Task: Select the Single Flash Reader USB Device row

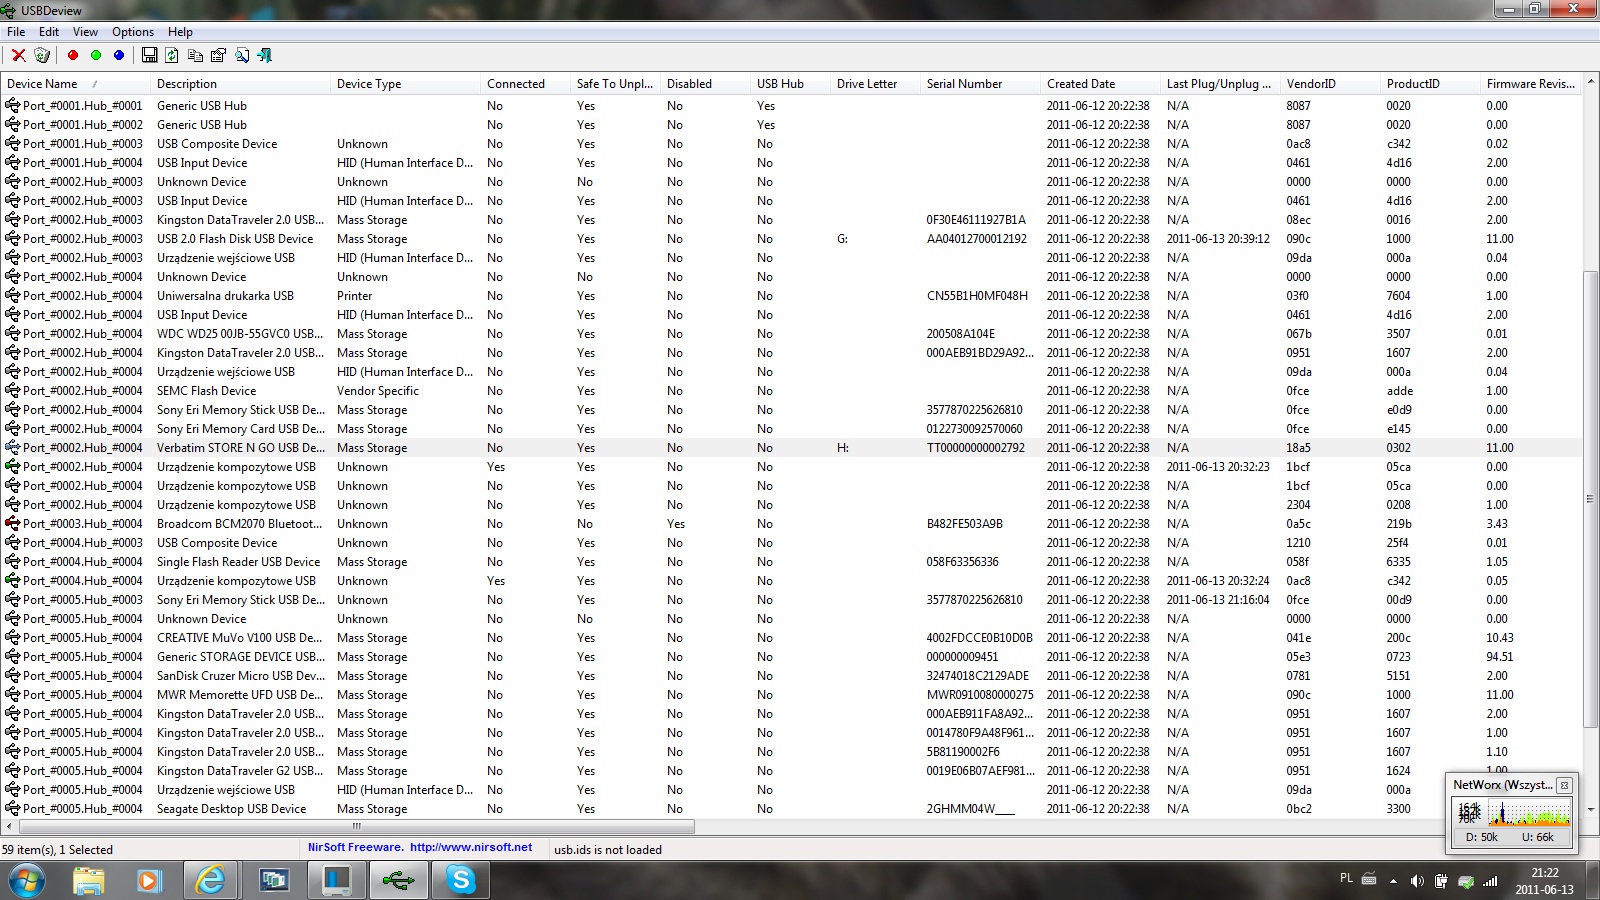Action: point(791,561)
